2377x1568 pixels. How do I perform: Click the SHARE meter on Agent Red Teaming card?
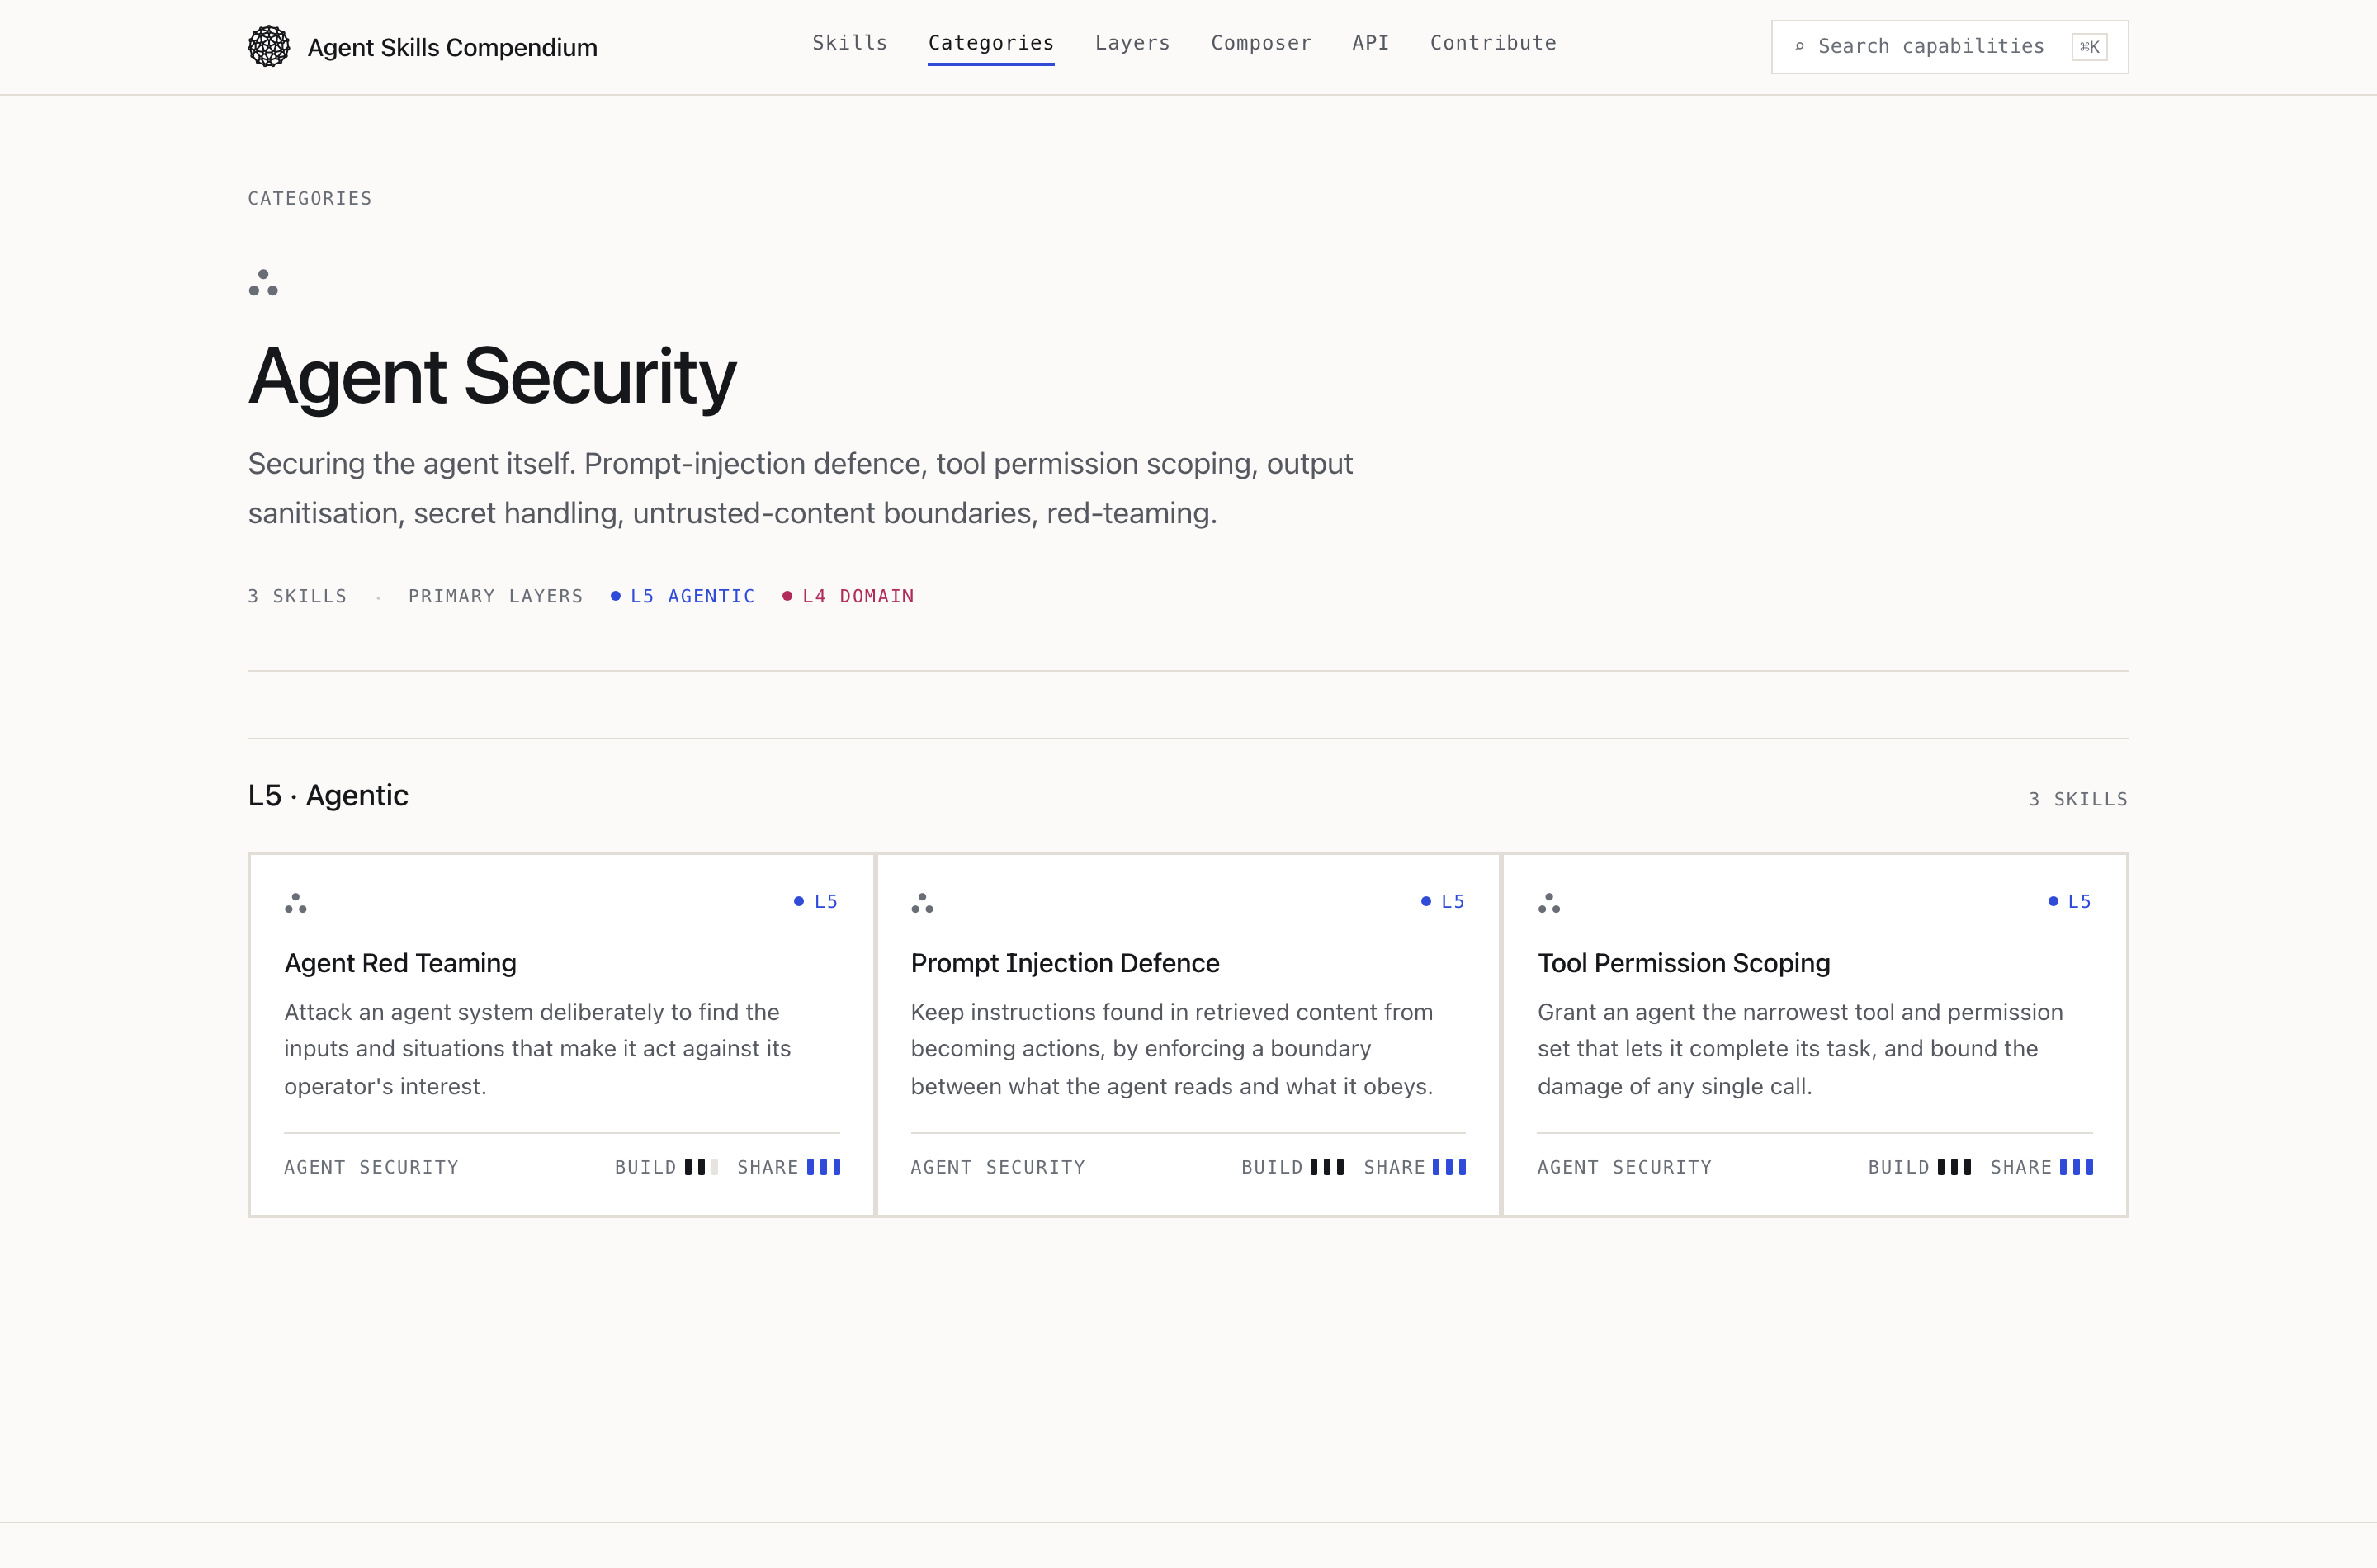pos(789,1167)
